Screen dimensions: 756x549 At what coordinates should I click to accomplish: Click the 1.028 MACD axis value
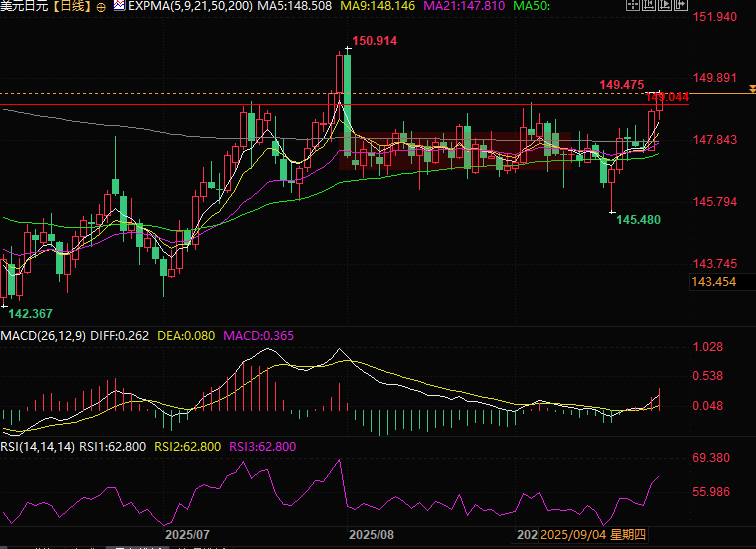(707, 347)
